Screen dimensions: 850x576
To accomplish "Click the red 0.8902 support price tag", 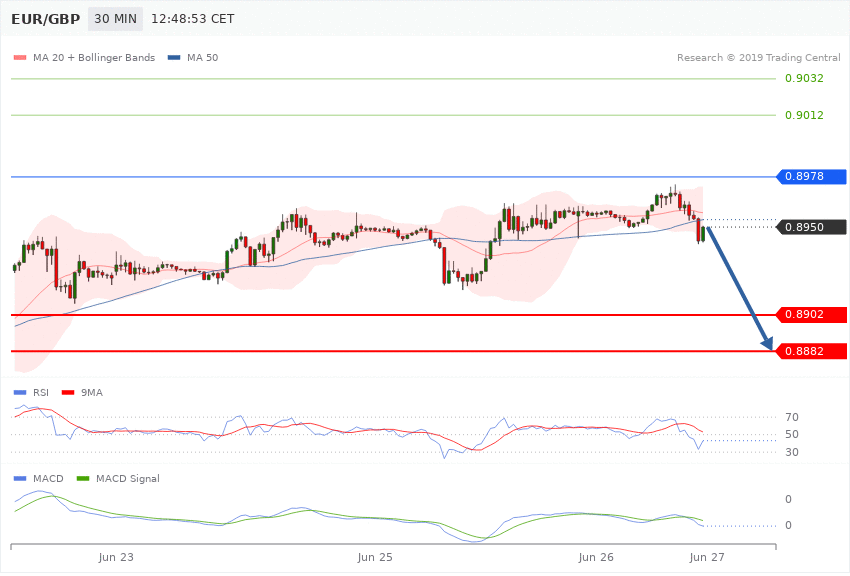I will click(x=812, y=314).
